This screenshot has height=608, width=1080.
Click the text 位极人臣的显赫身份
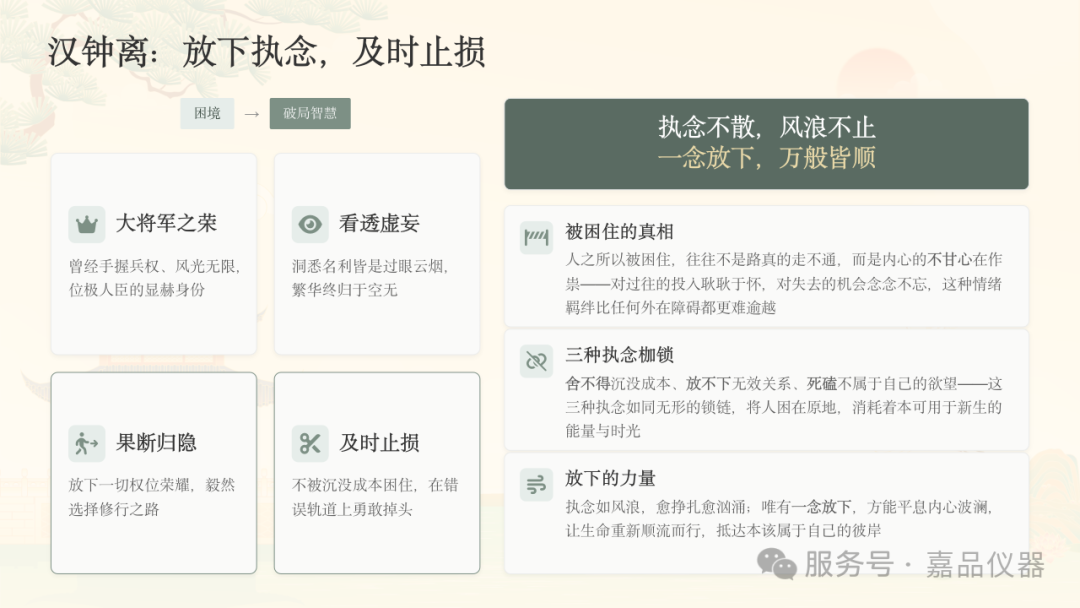pos(136,290)
